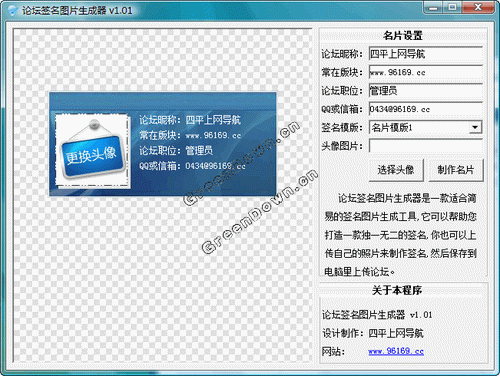Minimize the window
The image size is (500, 376).
click(433, 7)
